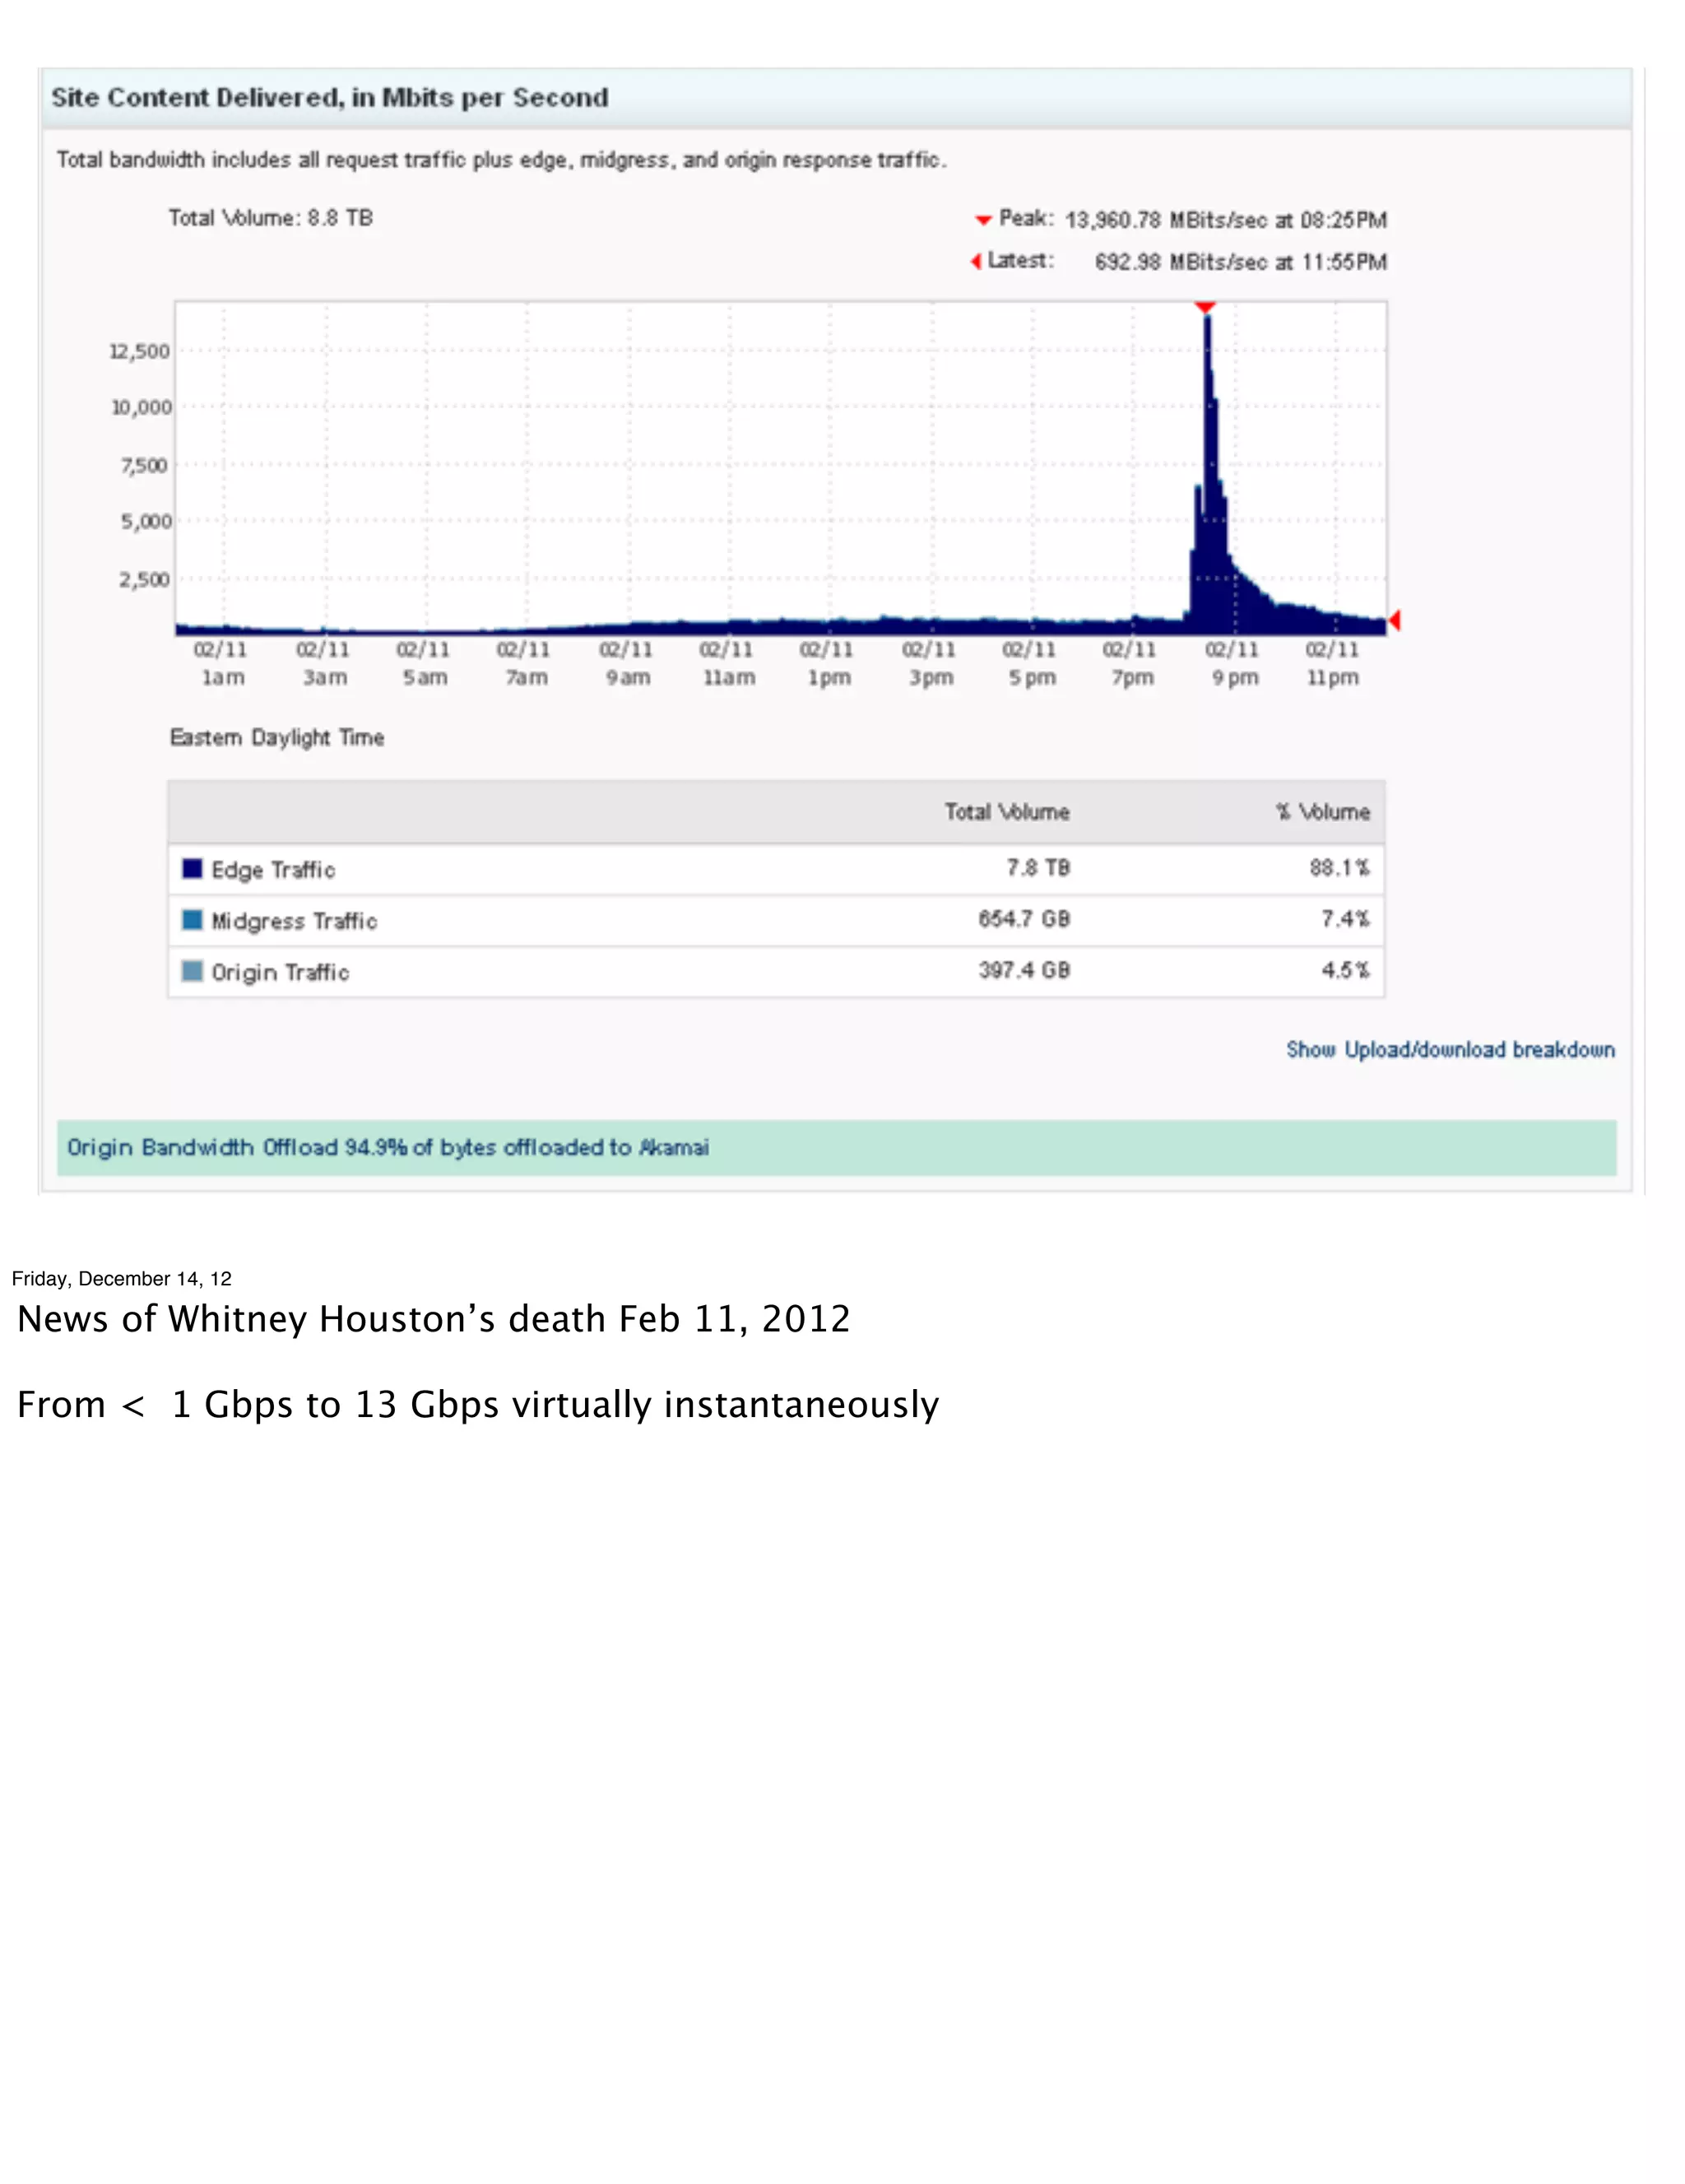This screenshot has height=2184, width=1685.
Task: Click the 397.4 GB value cell
Action: [1024, 970]
